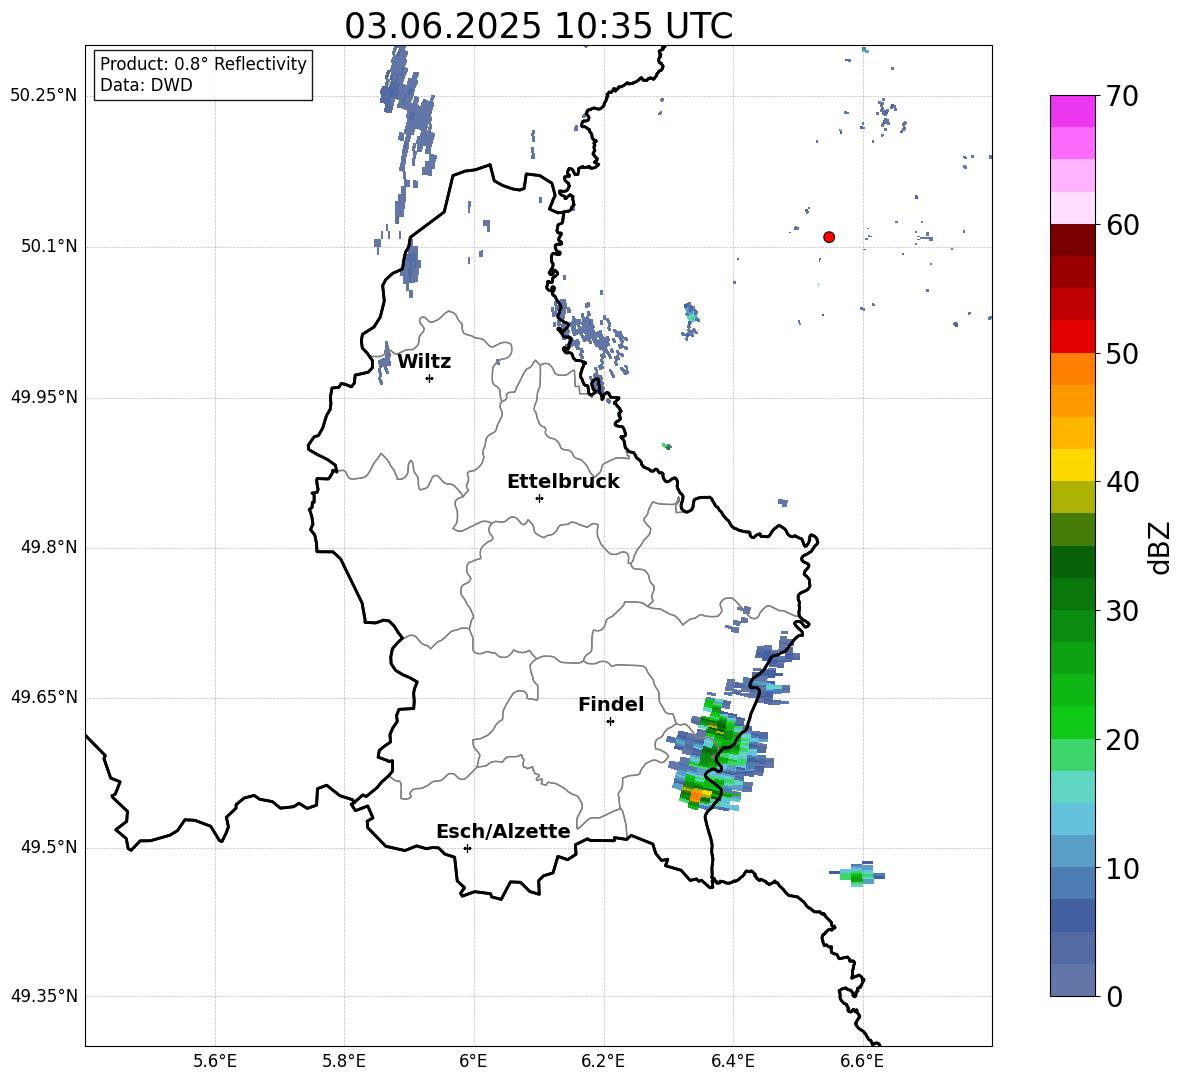This screenshot has width=1184, height=1081.
Task: Click the 49.35°N latitude label
Action: coord(43,996)
